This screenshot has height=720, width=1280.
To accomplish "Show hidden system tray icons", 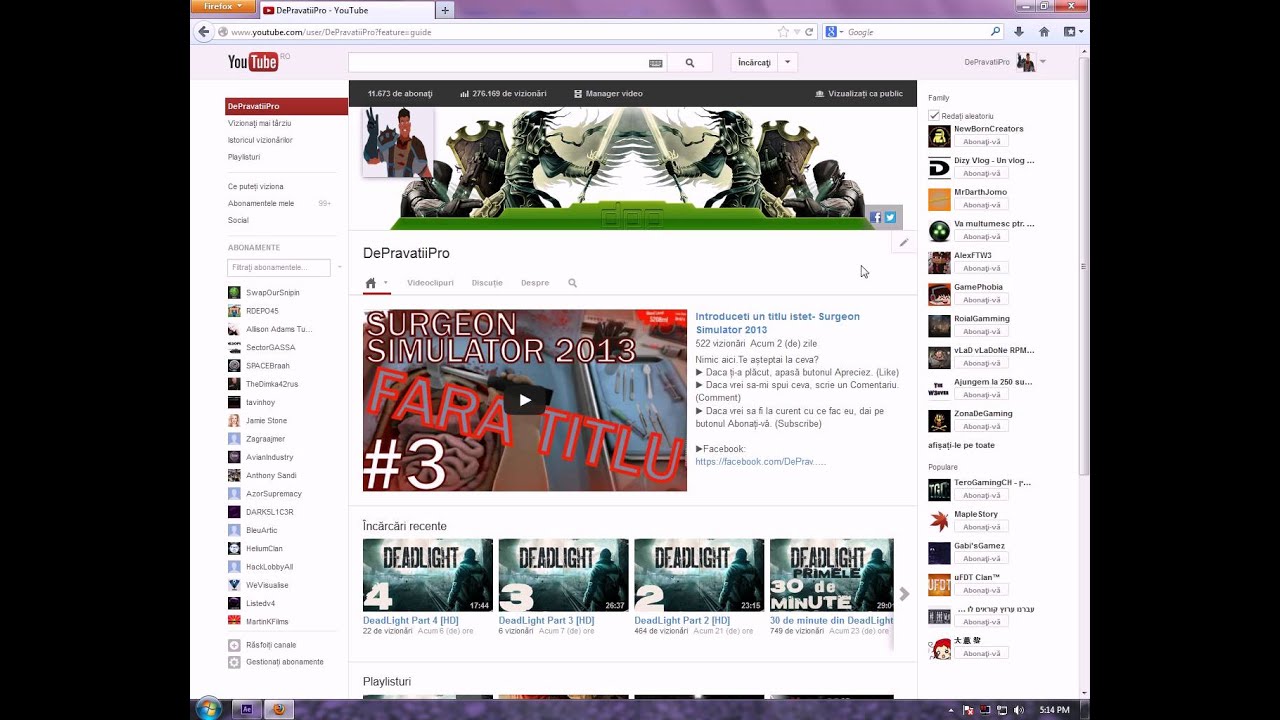I will (x=951, y=710).
